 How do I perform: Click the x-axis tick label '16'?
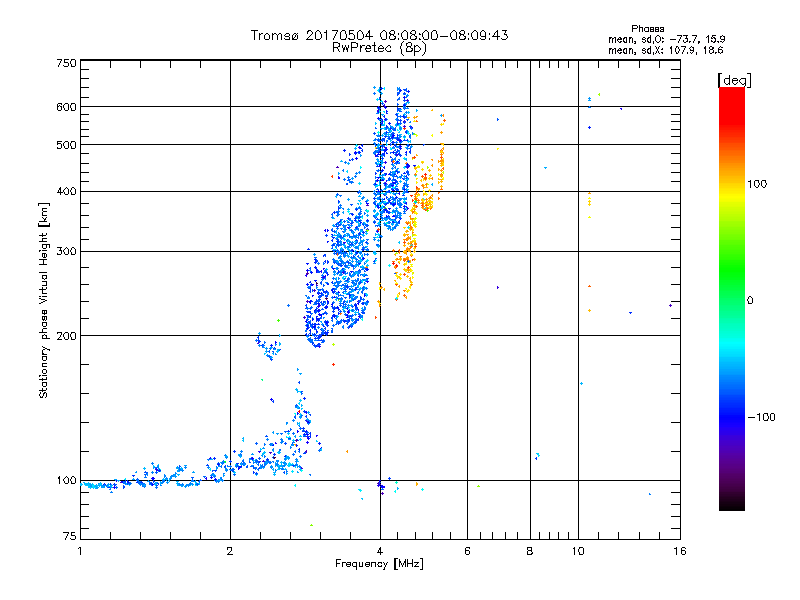click(680, 551)
